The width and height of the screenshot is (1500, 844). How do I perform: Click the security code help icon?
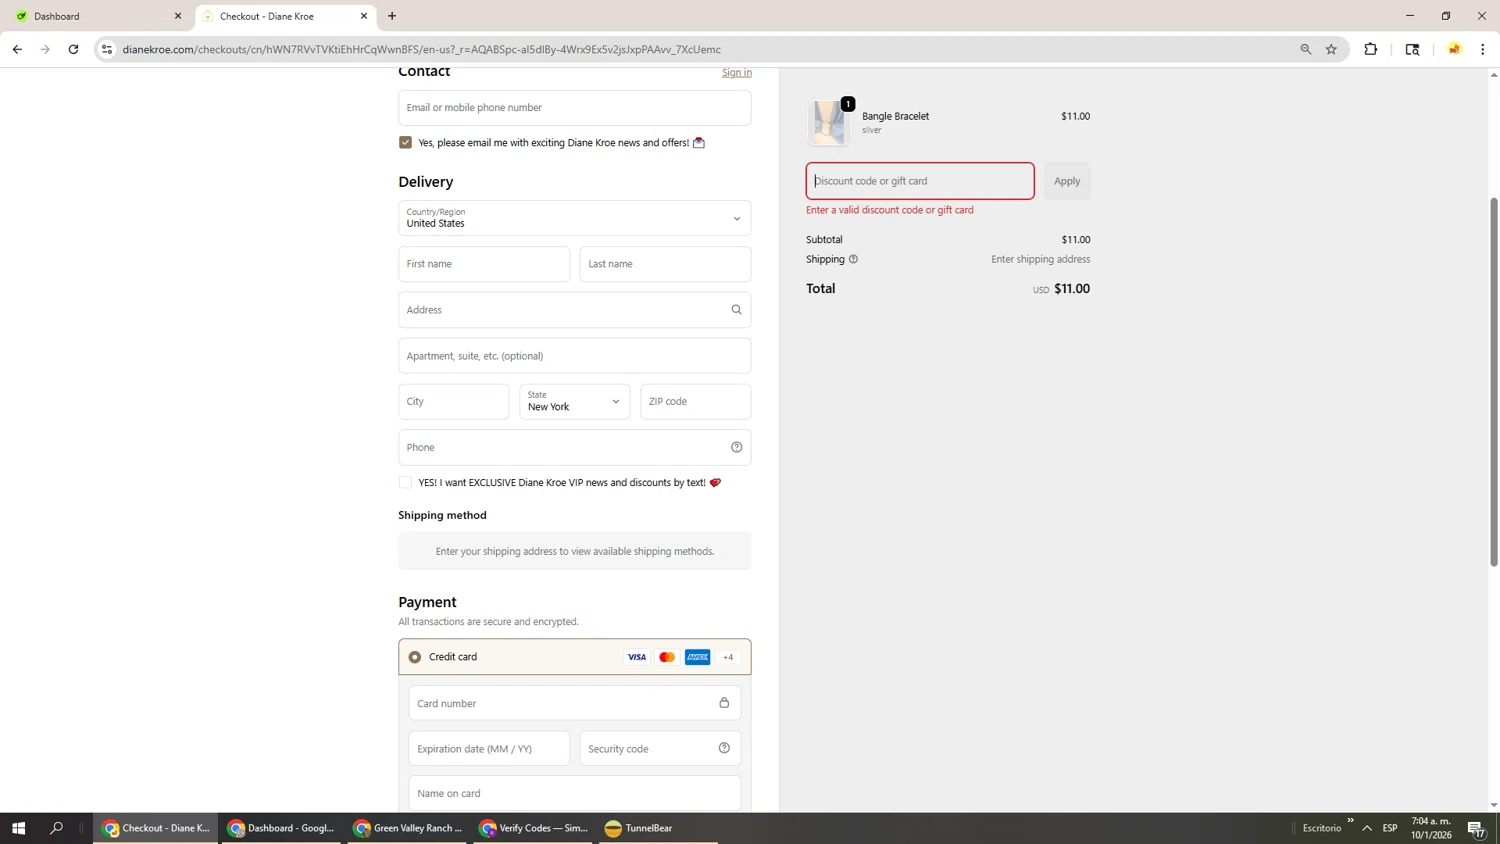click(x=724, y=748)
